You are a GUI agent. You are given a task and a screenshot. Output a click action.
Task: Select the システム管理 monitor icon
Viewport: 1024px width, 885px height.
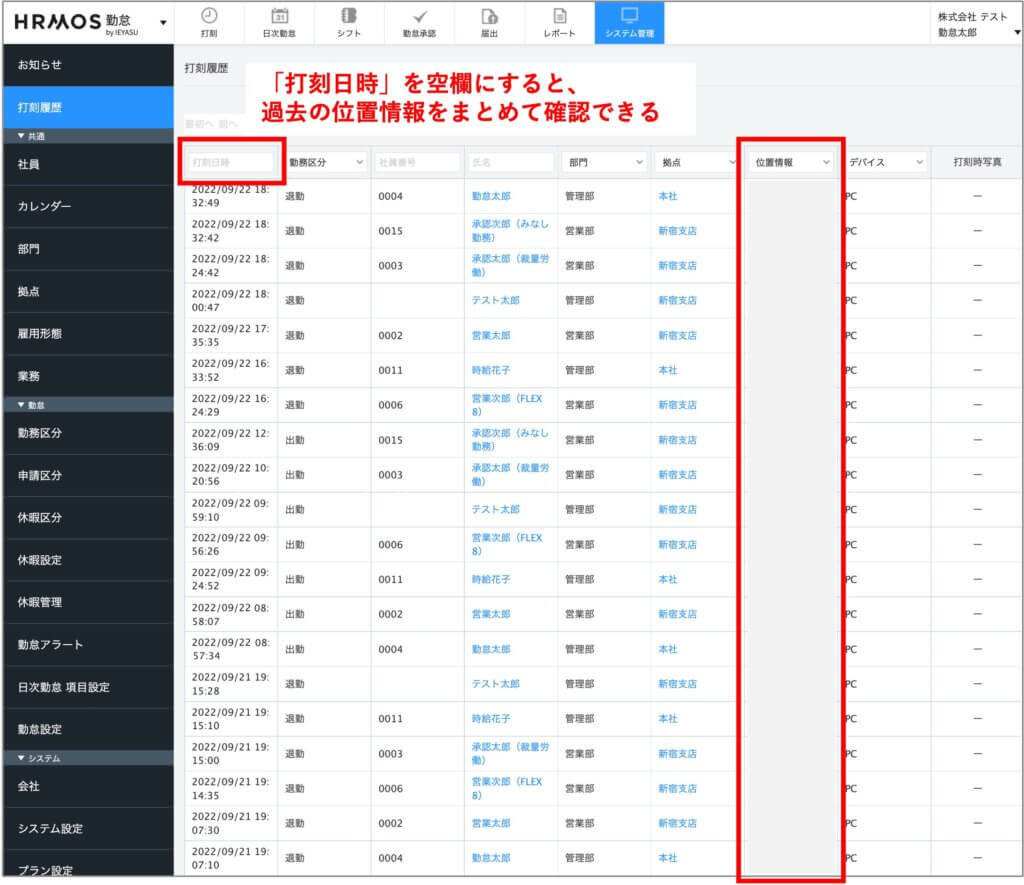pyautogui.click(x=629, y=22)
